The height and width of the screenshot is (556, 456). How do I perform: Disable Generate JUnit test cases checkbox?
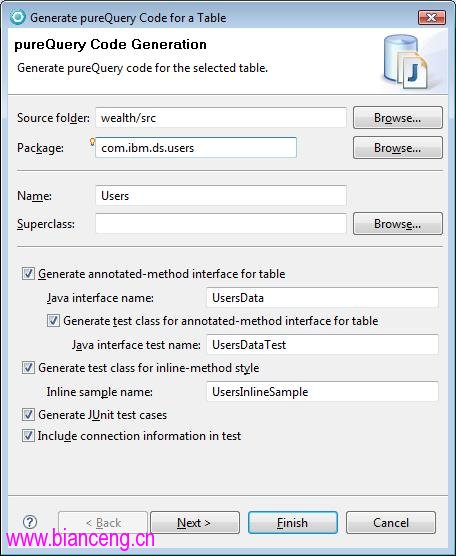pyautogui.click(x=28, y=415)
